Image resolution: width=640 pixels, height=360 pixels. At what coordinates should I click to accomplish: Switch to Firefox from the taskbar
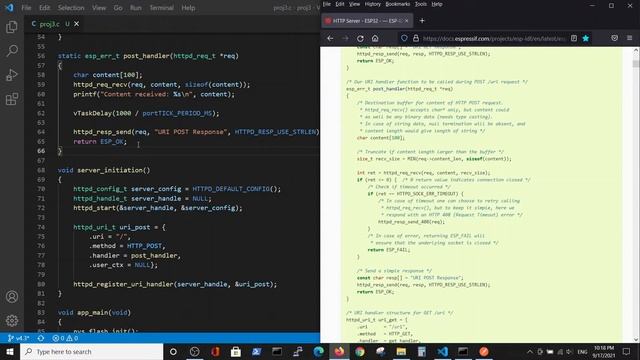339,351
